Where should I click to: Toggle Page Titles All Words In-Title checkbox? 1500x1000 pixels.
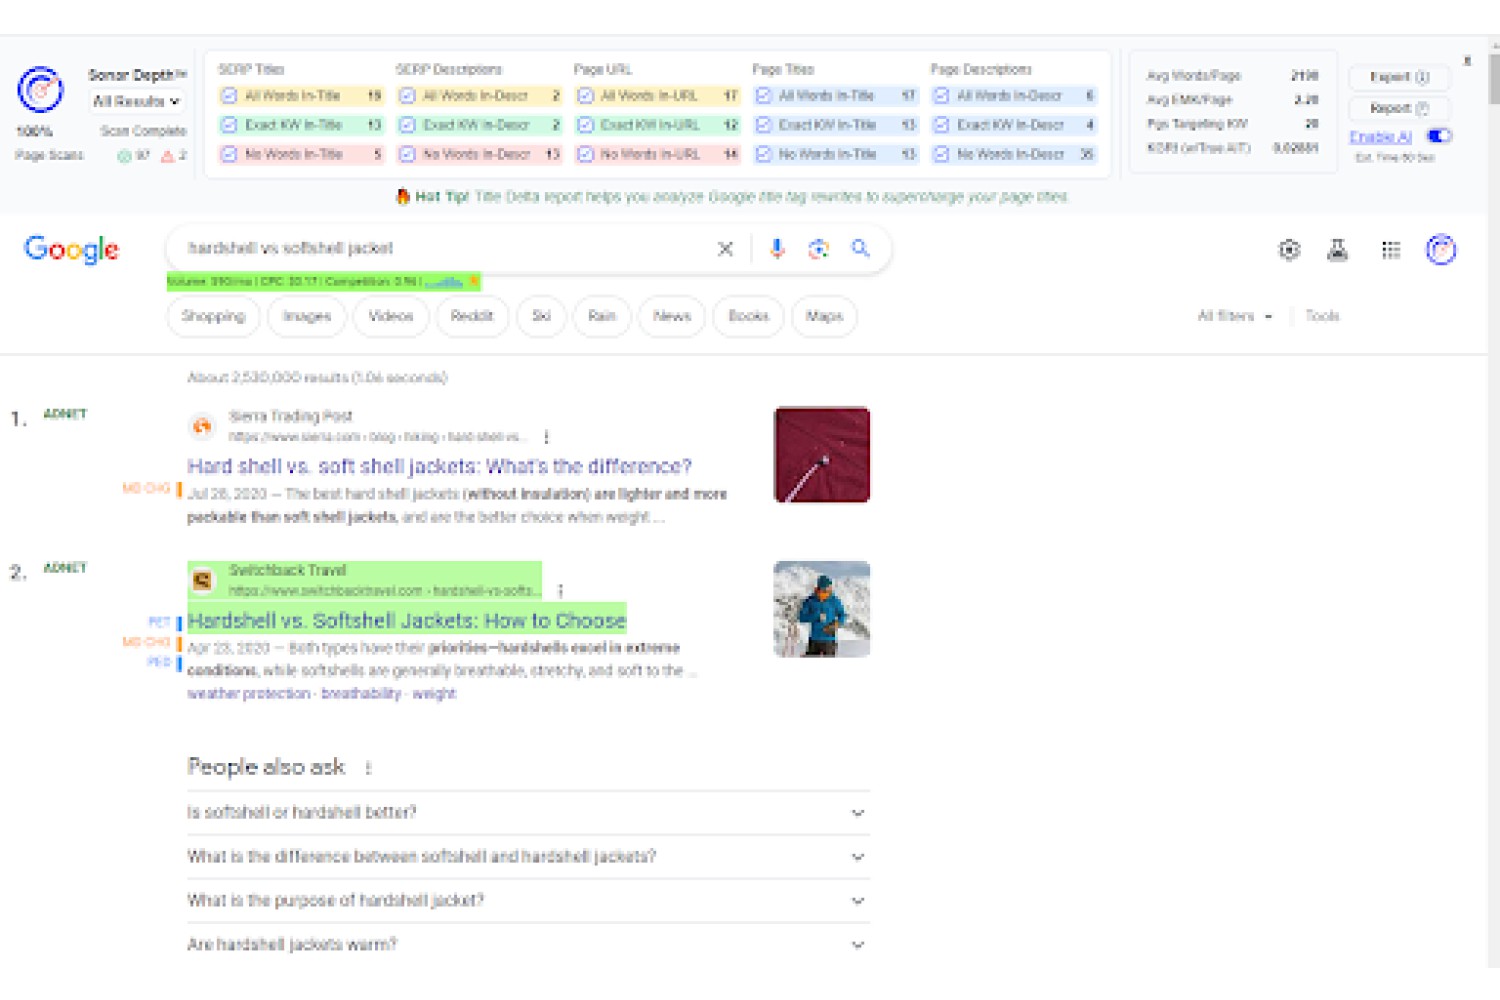click(x=763, y=96)
